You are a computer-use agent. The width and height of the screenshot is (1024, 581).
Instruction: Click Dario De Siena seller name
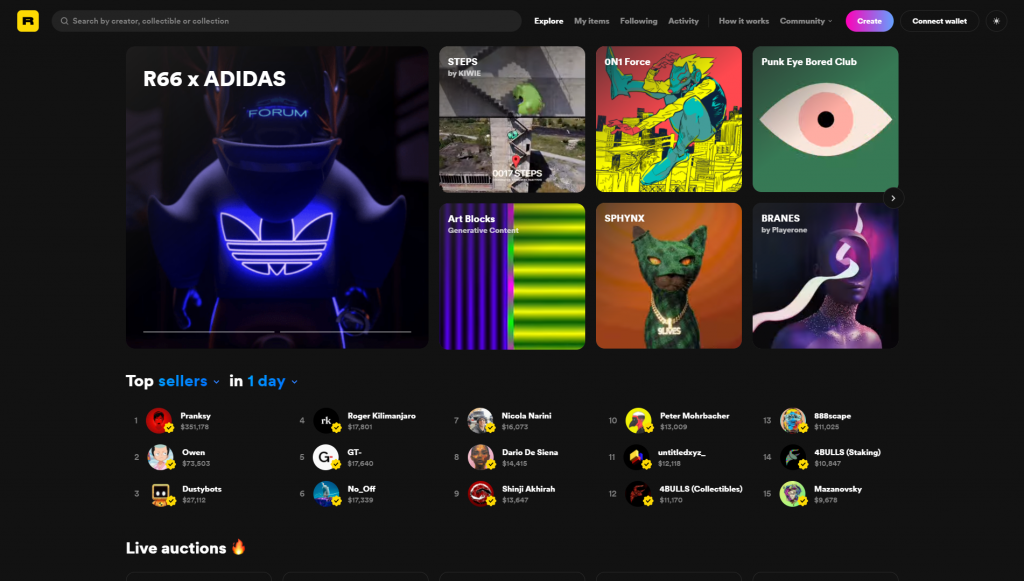(530, 452)
